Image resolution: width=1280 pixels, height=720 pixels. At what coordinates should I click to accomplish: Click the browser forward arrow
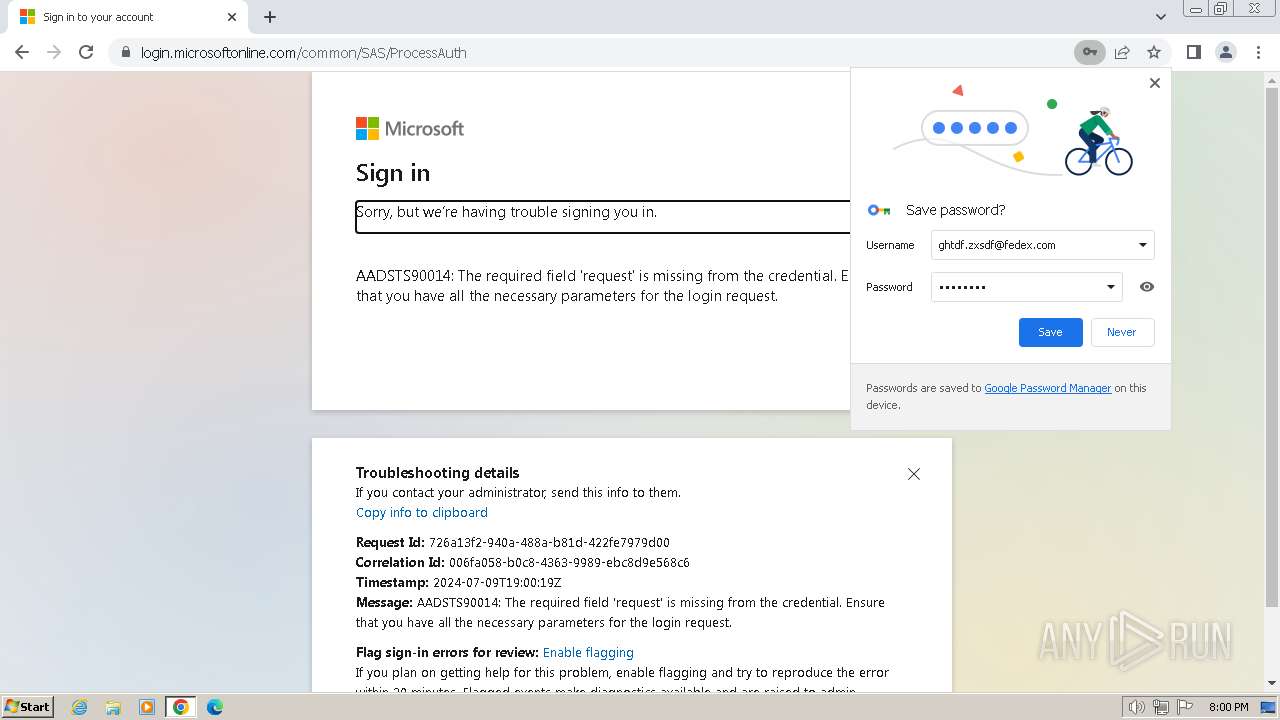tap(54, 52)
